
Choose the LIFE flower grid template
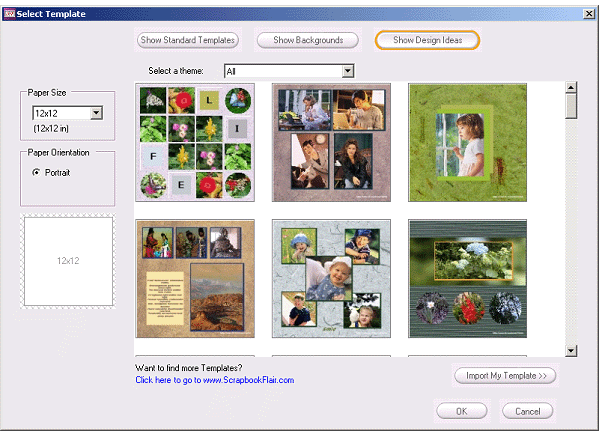coord(195,142)
